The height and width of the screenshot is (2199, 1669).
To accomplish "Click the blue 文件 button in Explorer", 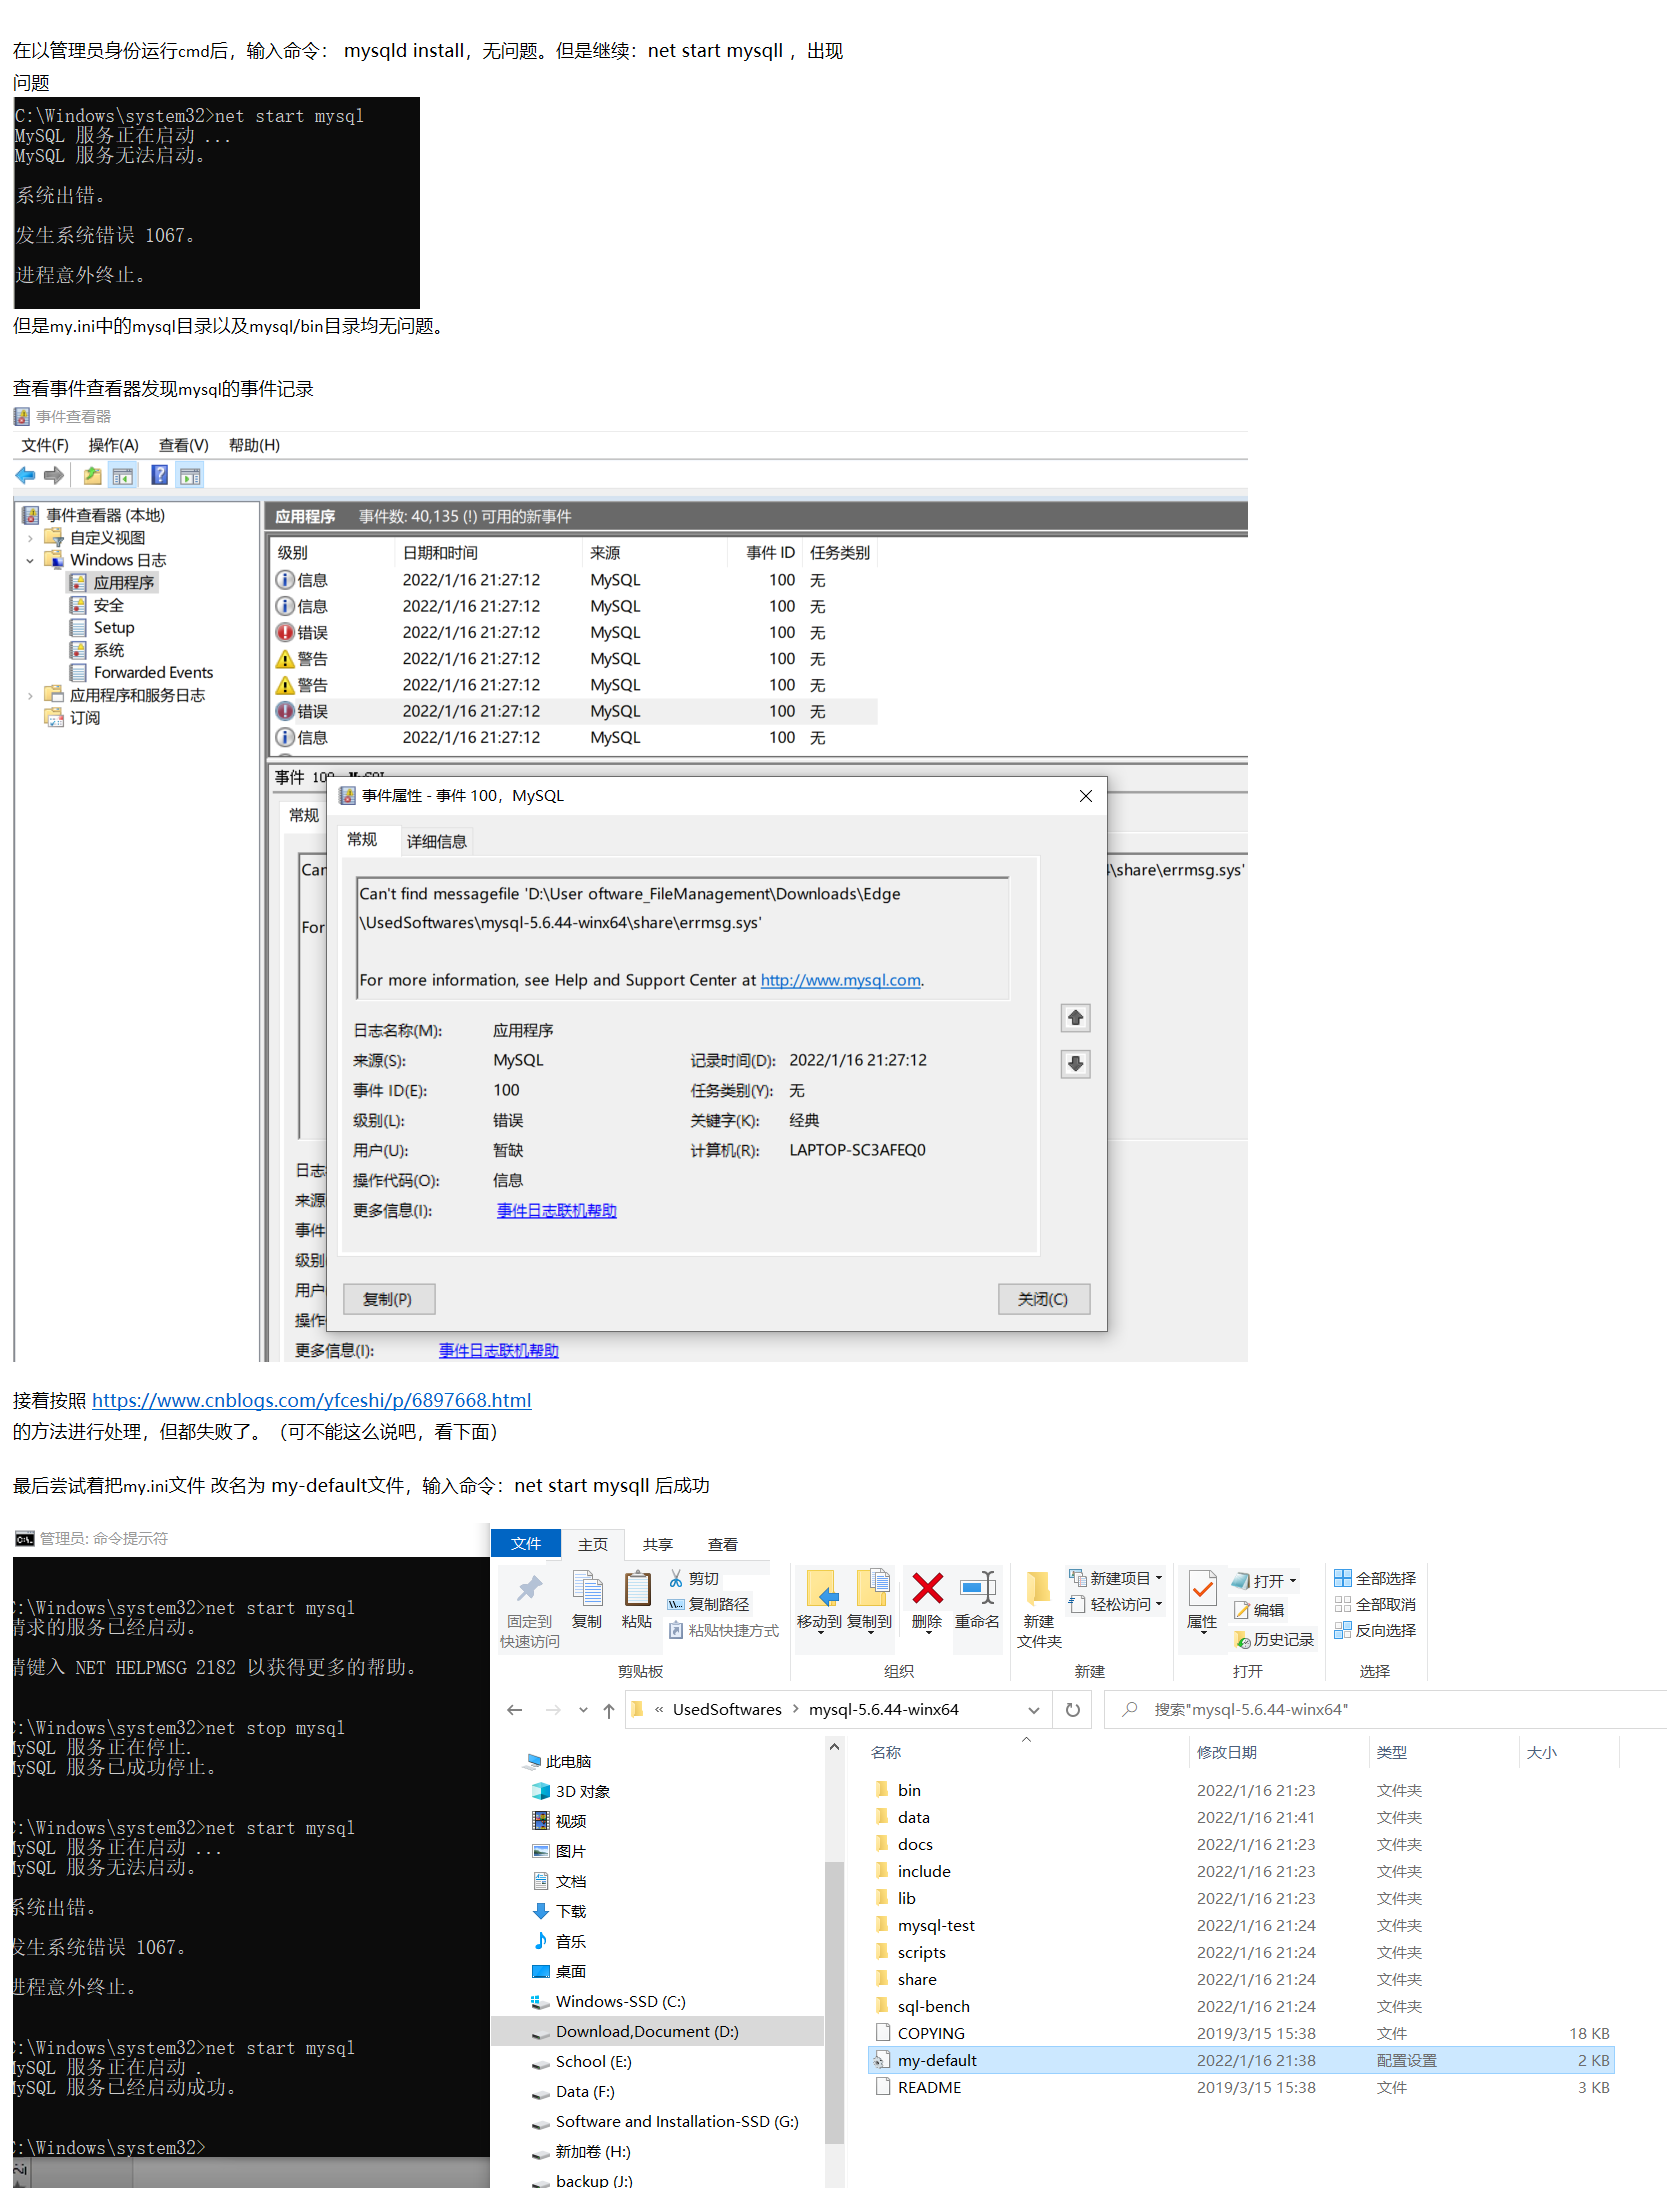I will coord(526,1545).
